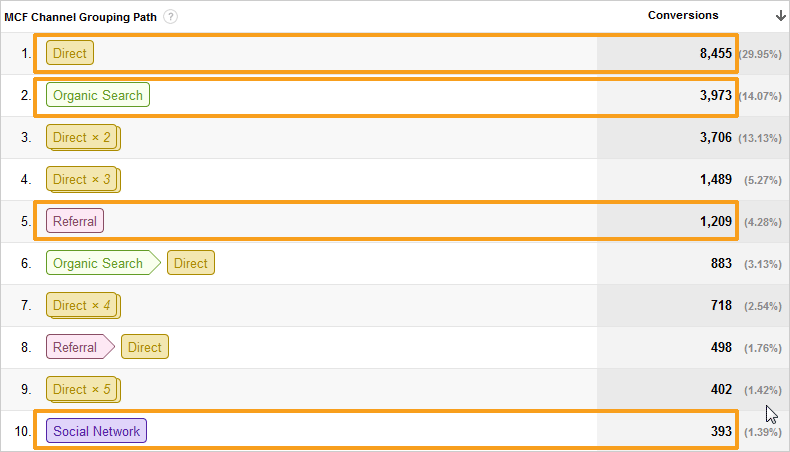Click Organic Search tag in row 6
Viewport: 790px width, 452px height.
103,263
